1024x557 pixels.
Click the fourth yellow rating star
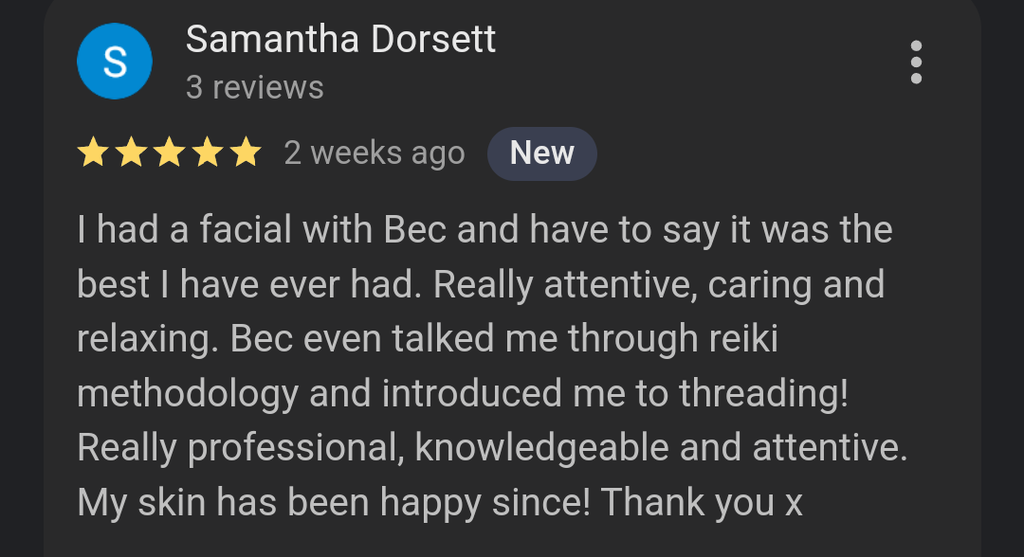(x=207, y=153)
